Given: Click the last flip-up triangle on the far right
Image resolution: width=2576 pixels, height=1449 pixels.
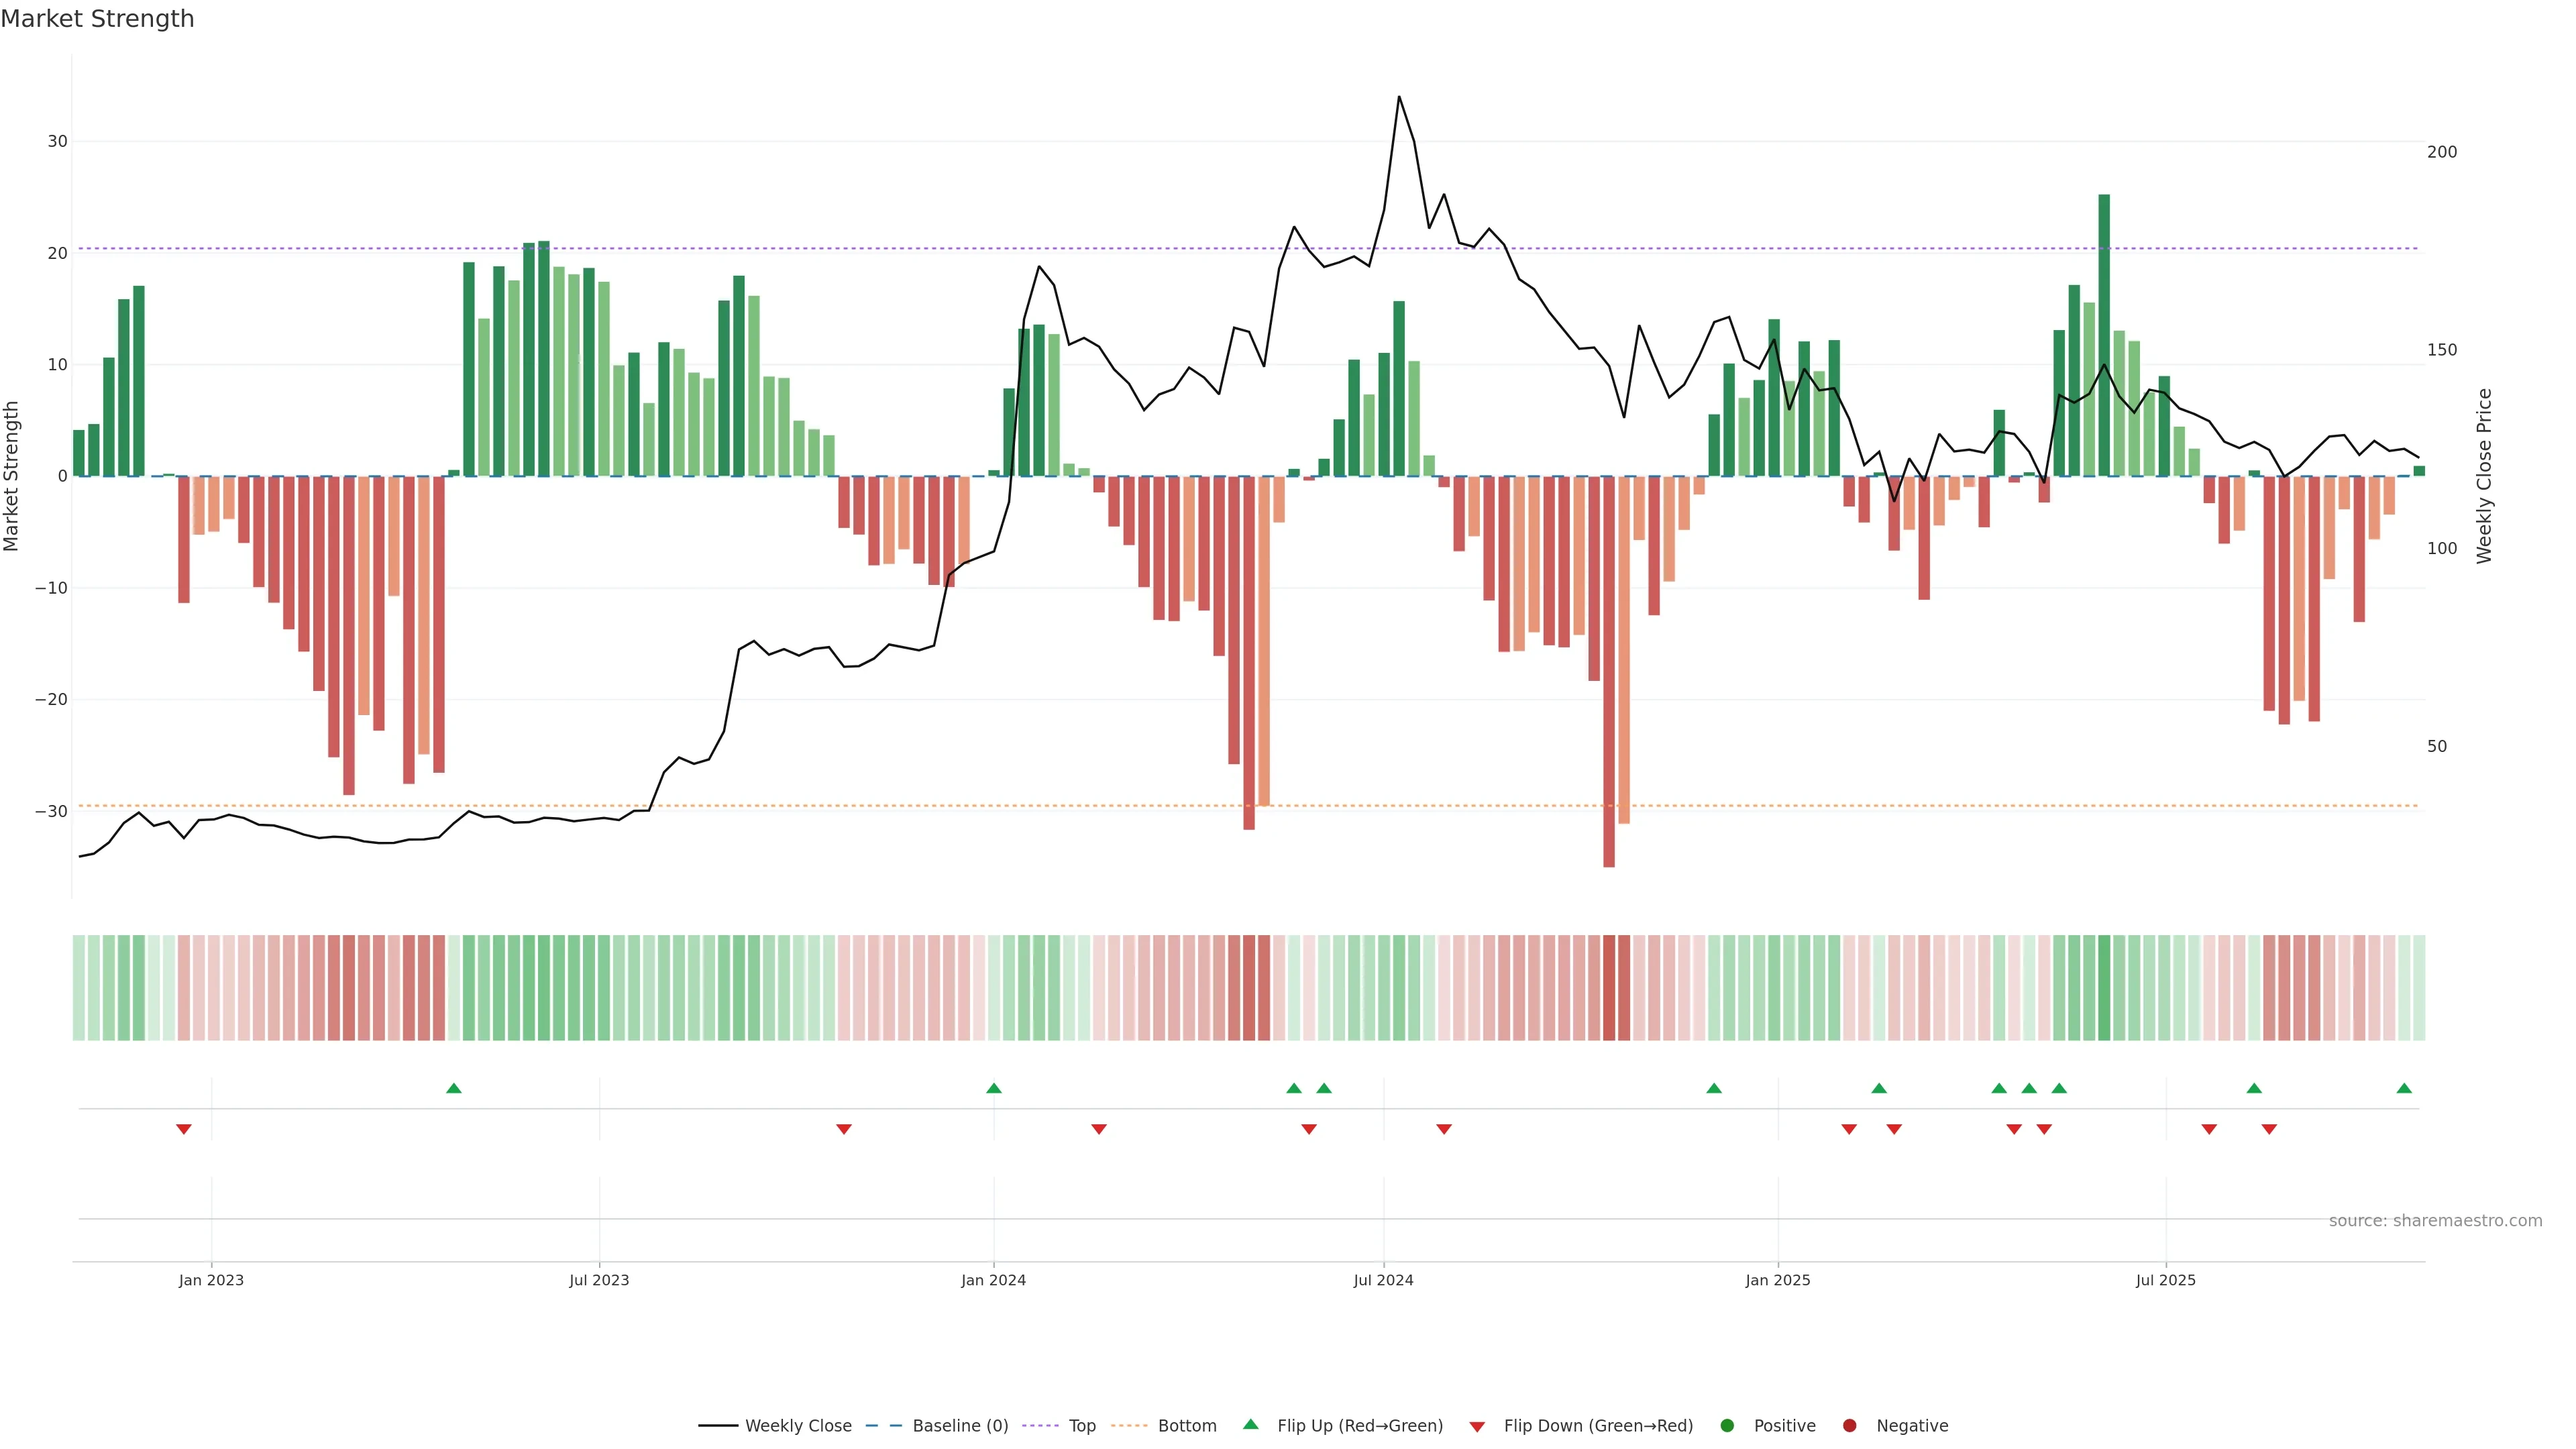Looking at the screenshot, I should (x=2404, y=1088).
